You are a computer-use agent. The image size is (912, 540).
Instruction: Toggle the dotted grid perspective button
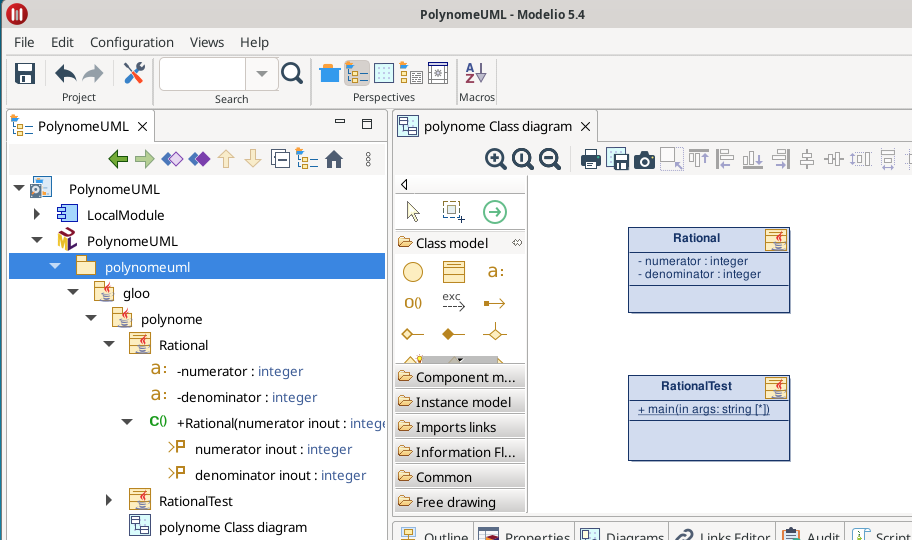[383, 73]
